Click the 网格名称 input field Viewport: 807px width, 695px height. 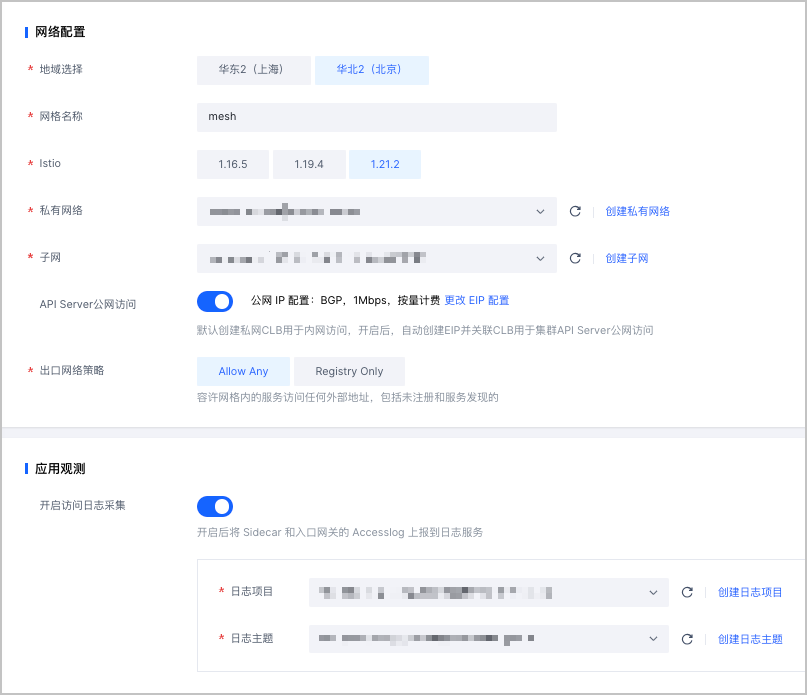[x=376, y=117]
